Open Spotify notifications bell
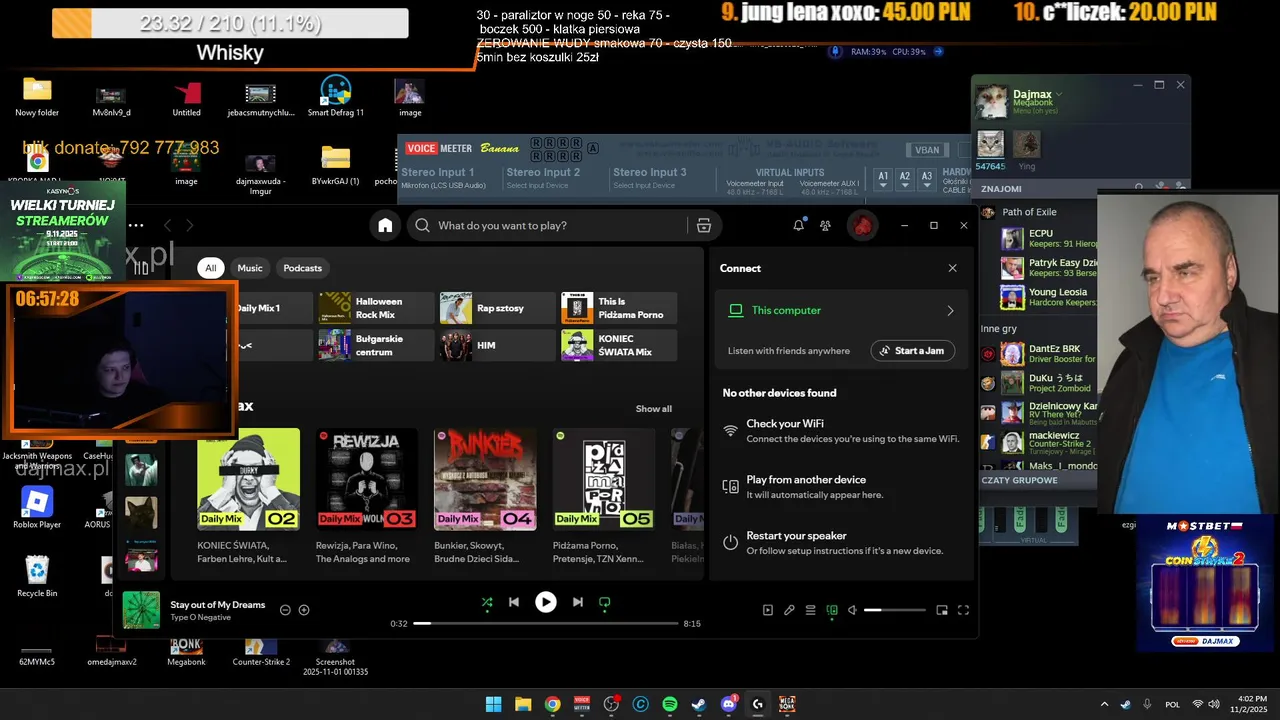1280x720 pixels. click(798, 226)
